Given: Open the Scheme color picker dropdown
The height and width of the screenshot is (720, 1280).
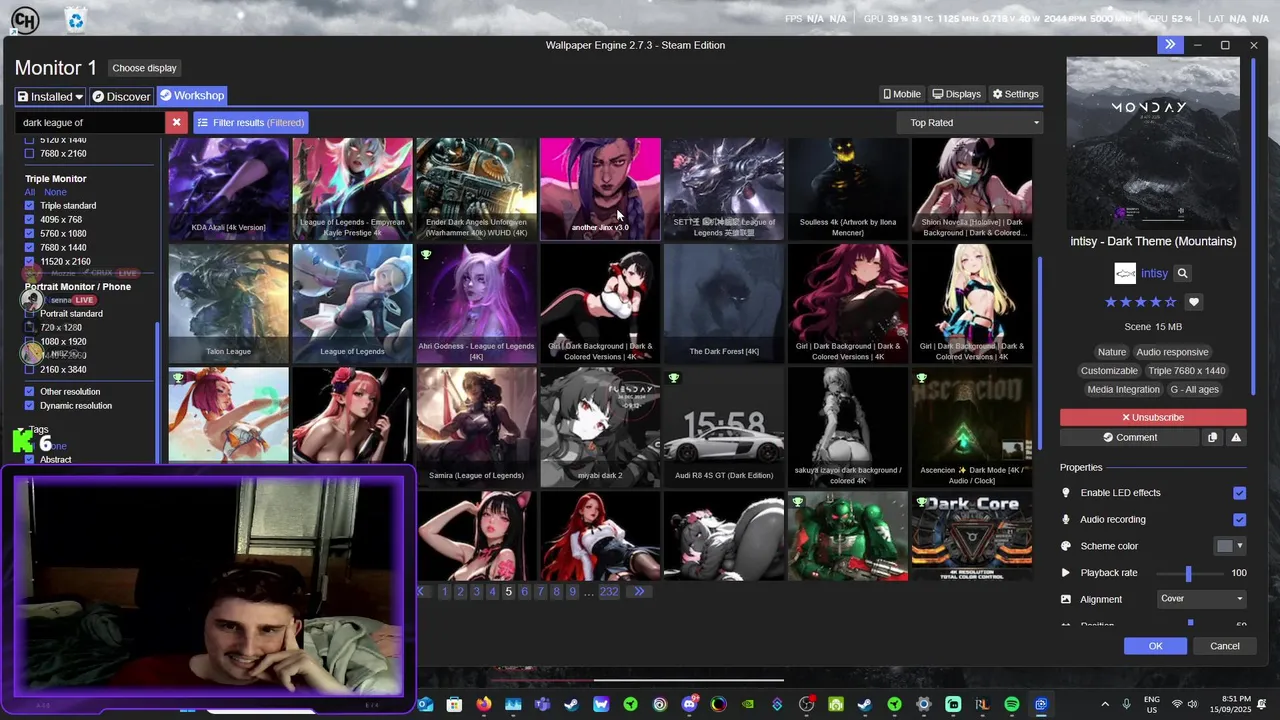Looking at the screenshot, I should tap(1229, 546).
